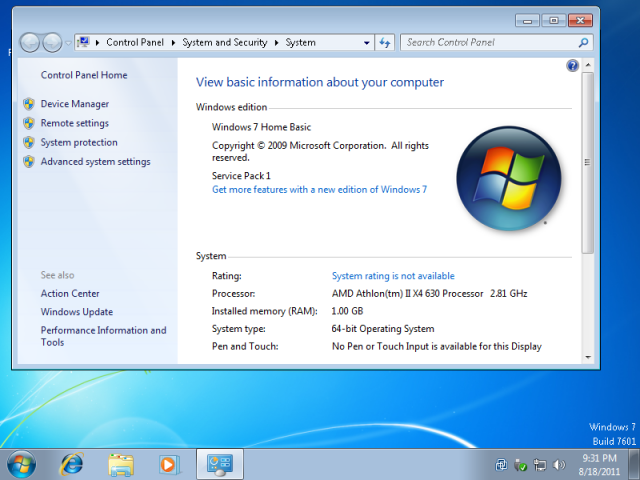Click the shield icon beside Device Manager
The width and height of the screenshot is (640, 480).
pyautogui.click(x=29, y=104)
